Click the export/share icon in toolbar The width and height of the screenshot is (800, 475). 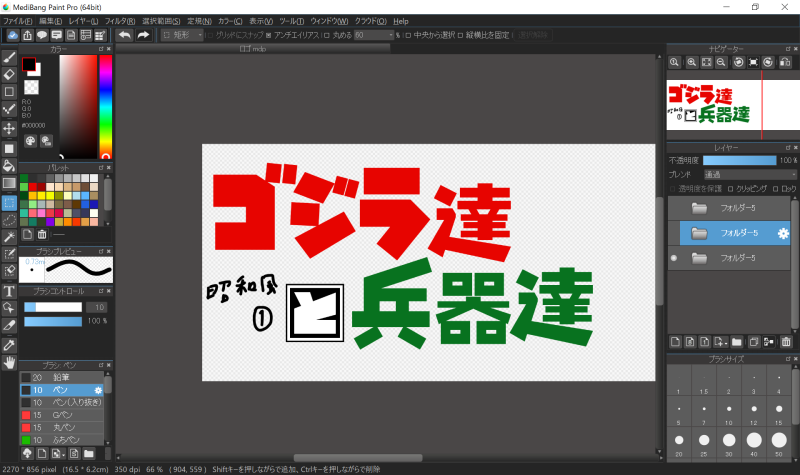tap(27, 35)
